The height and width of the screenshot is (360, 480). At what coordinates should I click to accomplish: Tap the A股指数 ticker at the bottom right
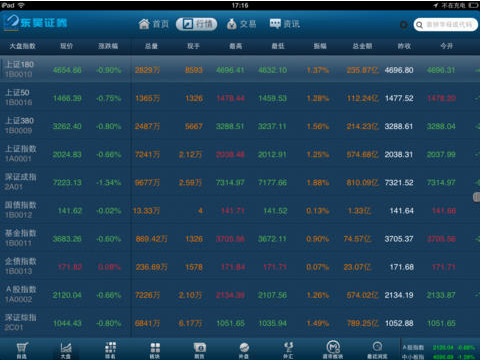click(439, 348)
